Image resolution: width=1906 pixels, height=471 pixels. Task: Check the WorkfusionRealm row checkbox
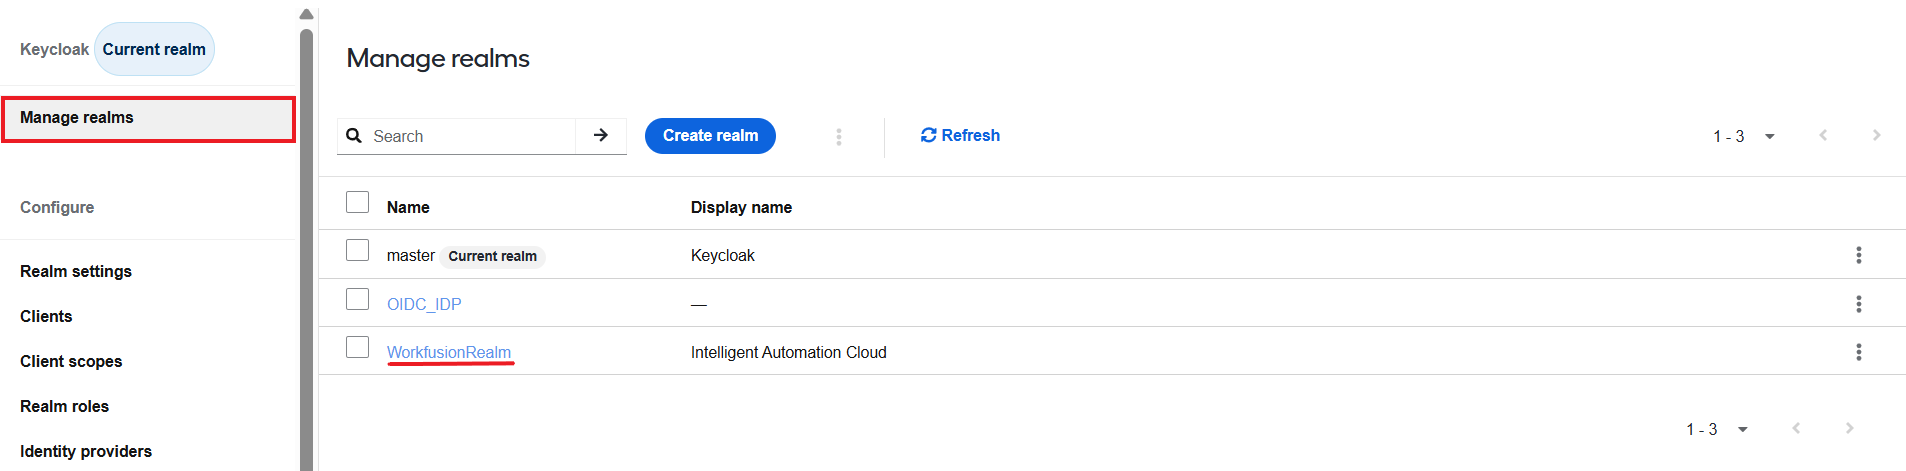(x=357, y=347)
